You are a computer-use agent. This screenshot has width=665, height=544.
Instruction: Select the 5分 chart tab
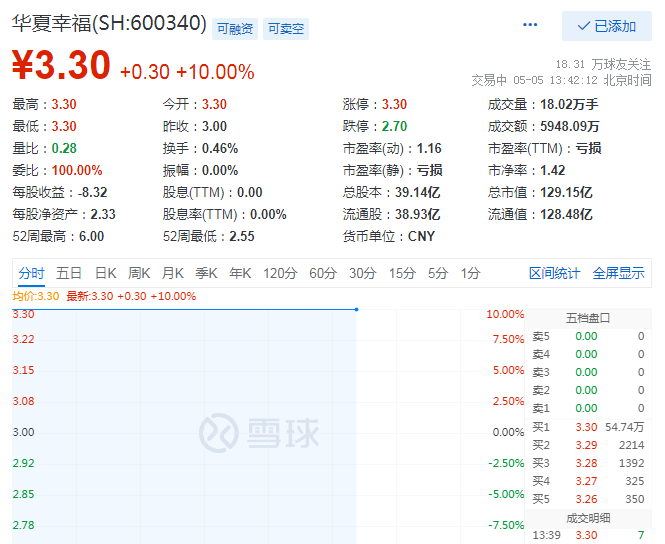(438, 273)
